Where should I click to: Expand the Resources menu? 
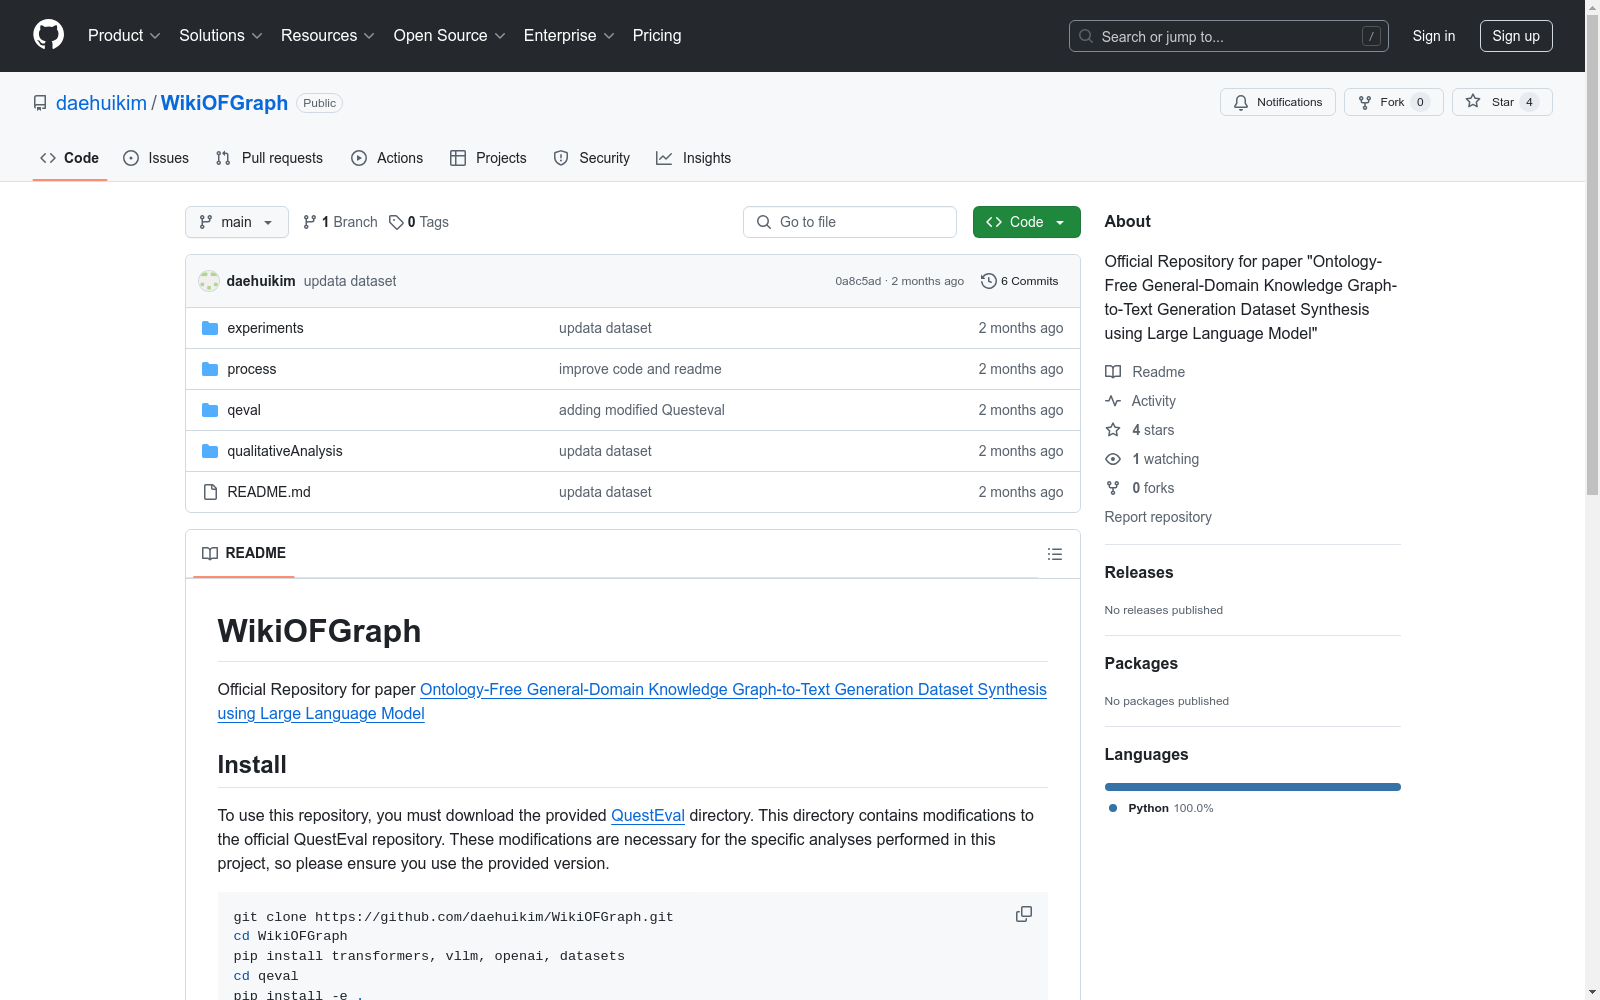[x=328, y=35]
